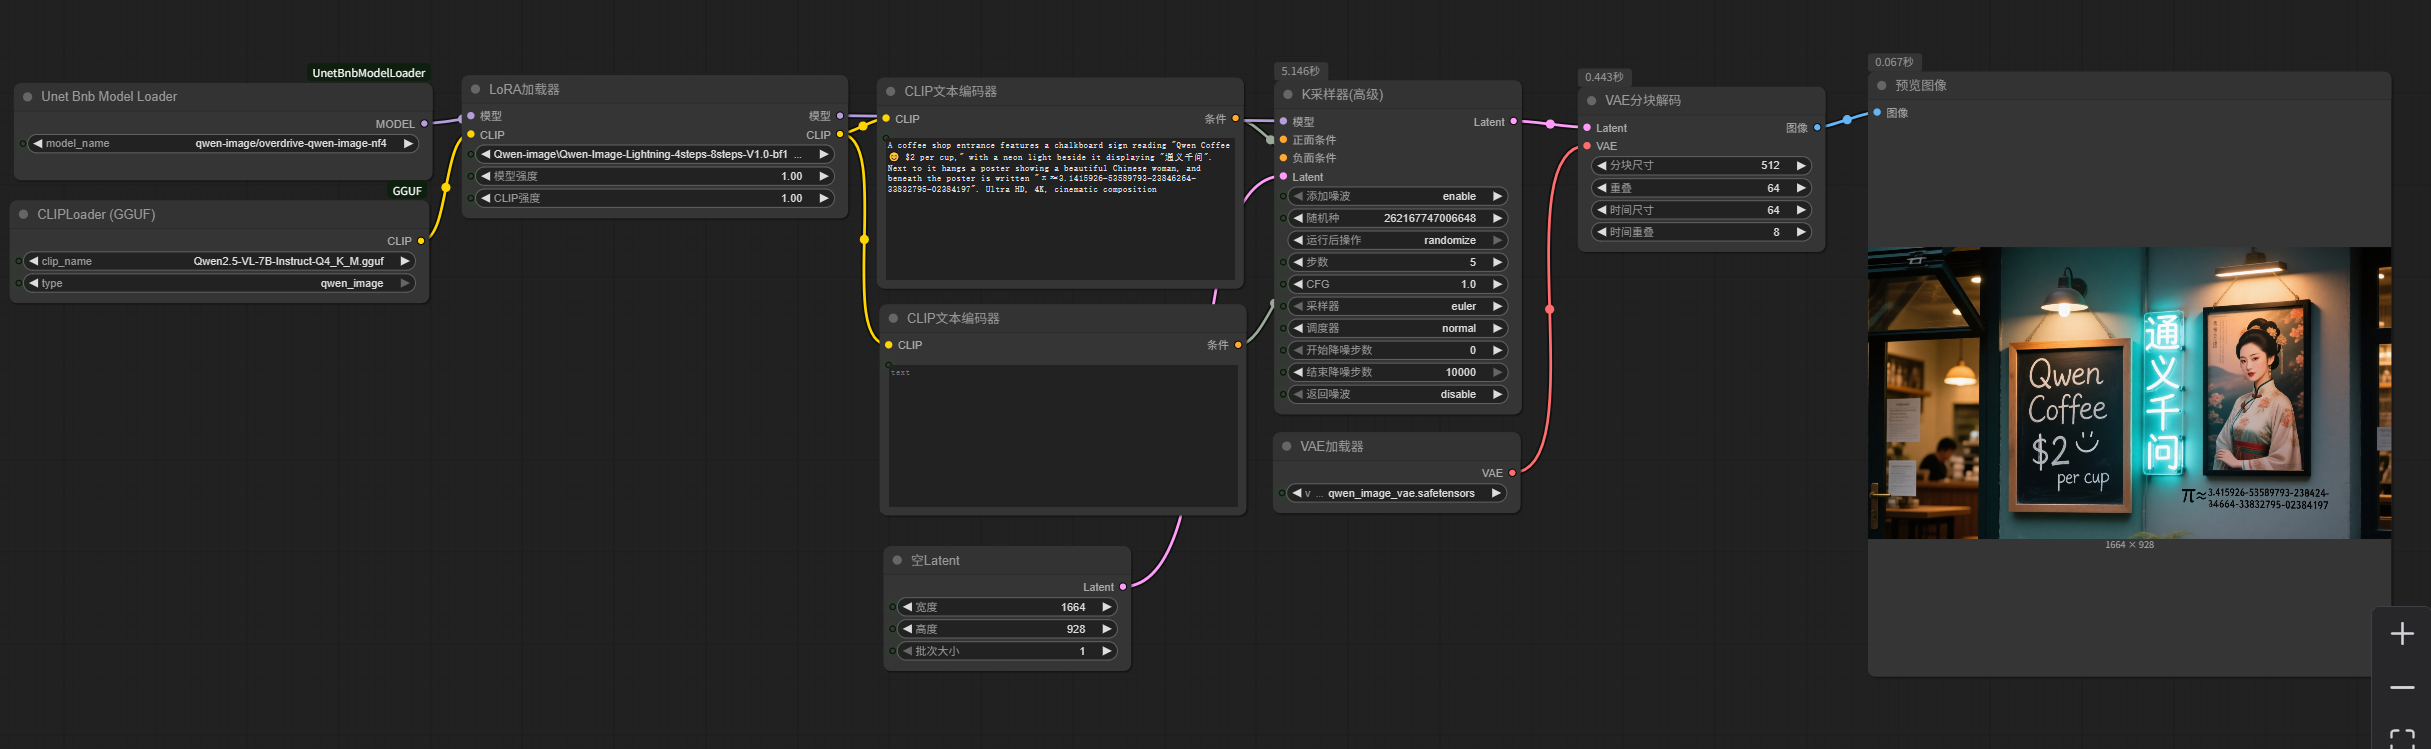Zoom out with the minus button
The image size is (2431, 749).
click(x=2402, y=688)
